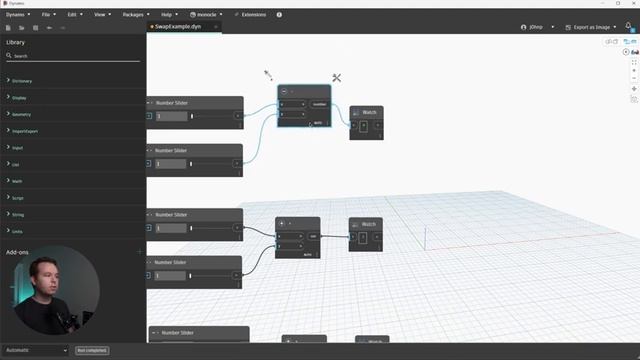Click the monocle globe icon in menu bar
The image size is (640, 360).
click(193, 15)
